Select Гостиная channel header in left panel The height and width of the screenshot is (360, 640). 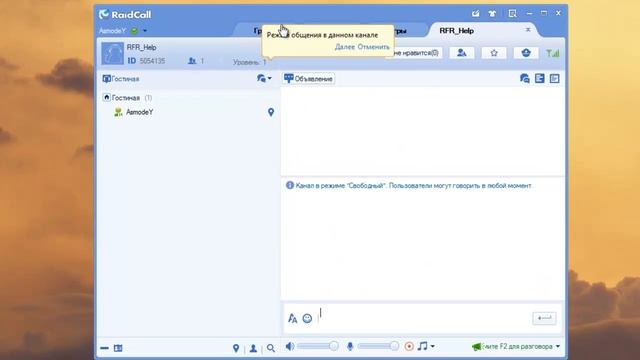[x=121, y=79]
